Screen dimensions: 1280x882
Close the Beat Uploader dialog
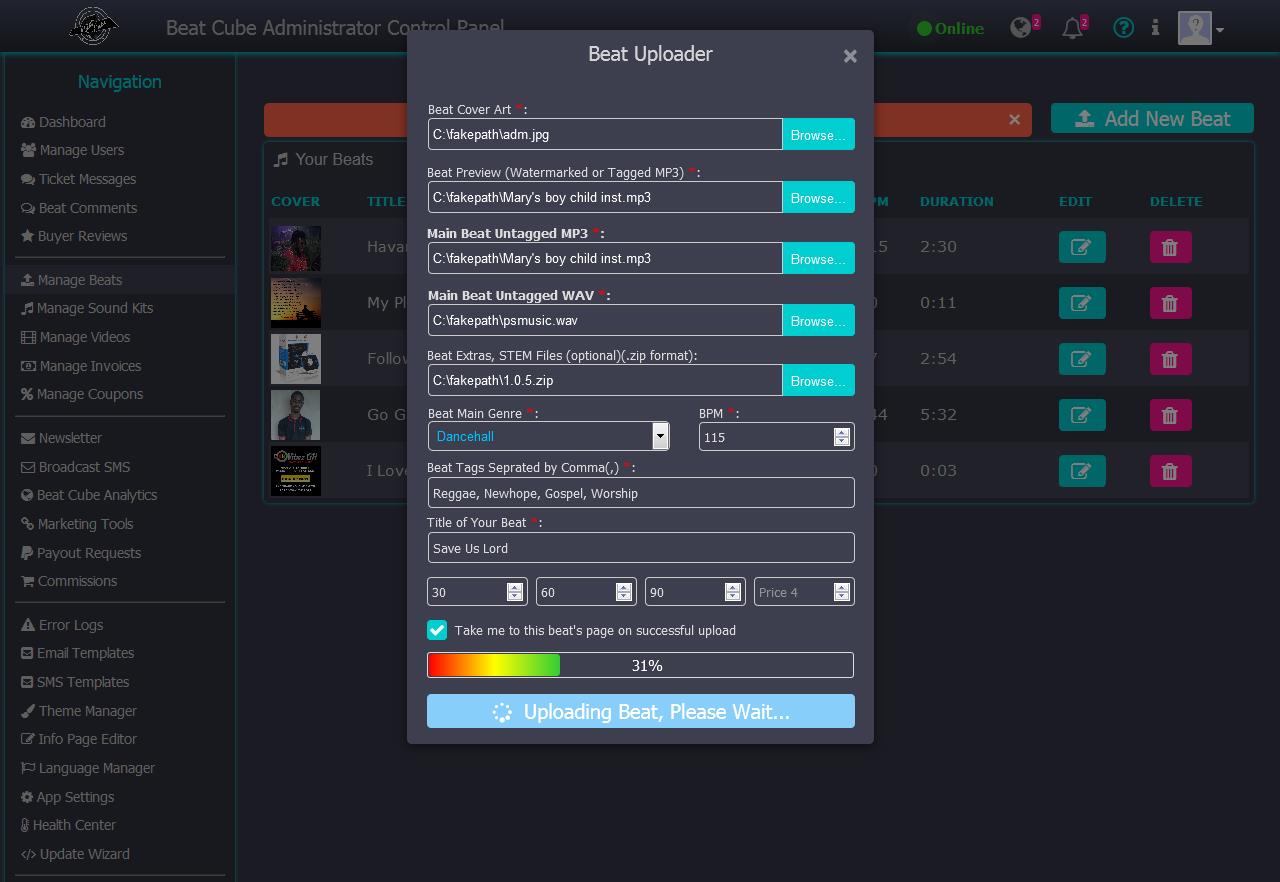click(850, 56)
